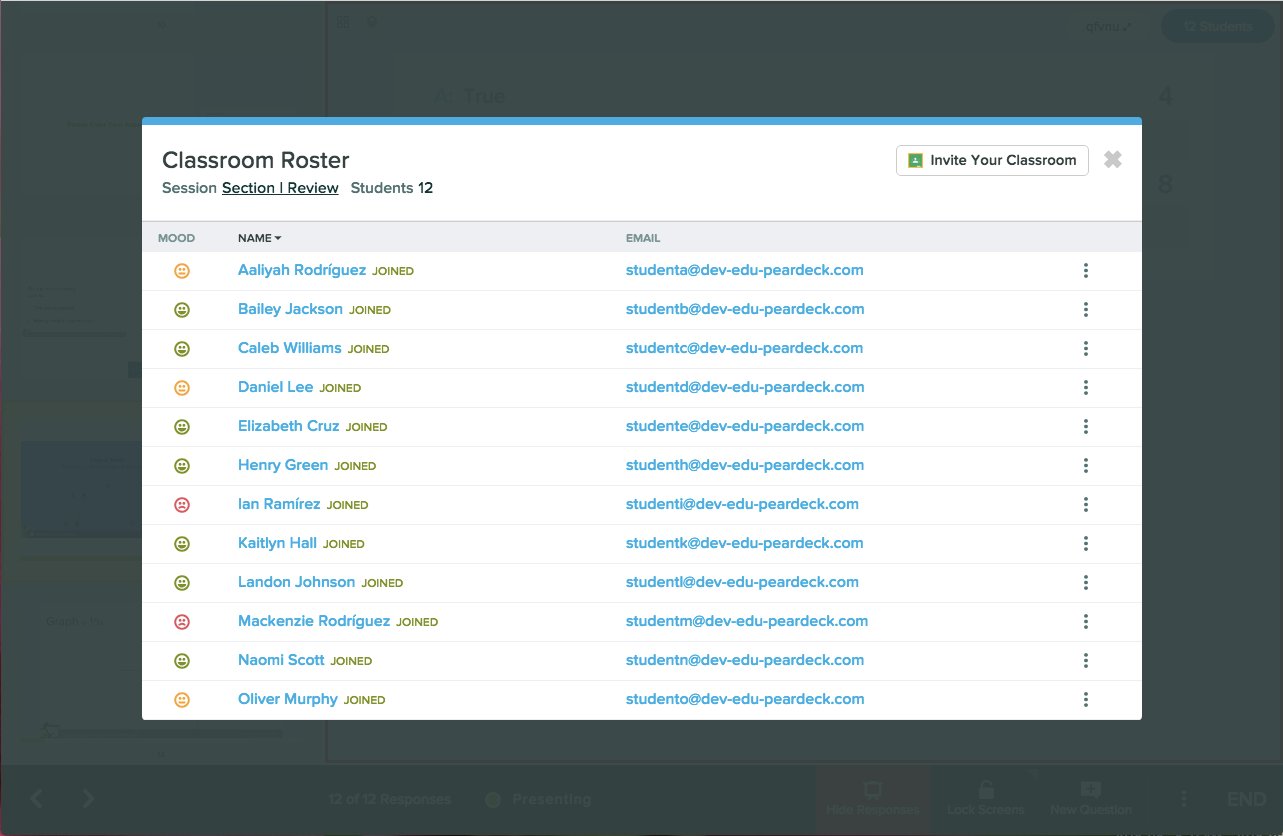Screen dimensions: 1283x836
Task: Click email studentd@dev-edu-peardeck.com
Action: (x=745, y=387)
